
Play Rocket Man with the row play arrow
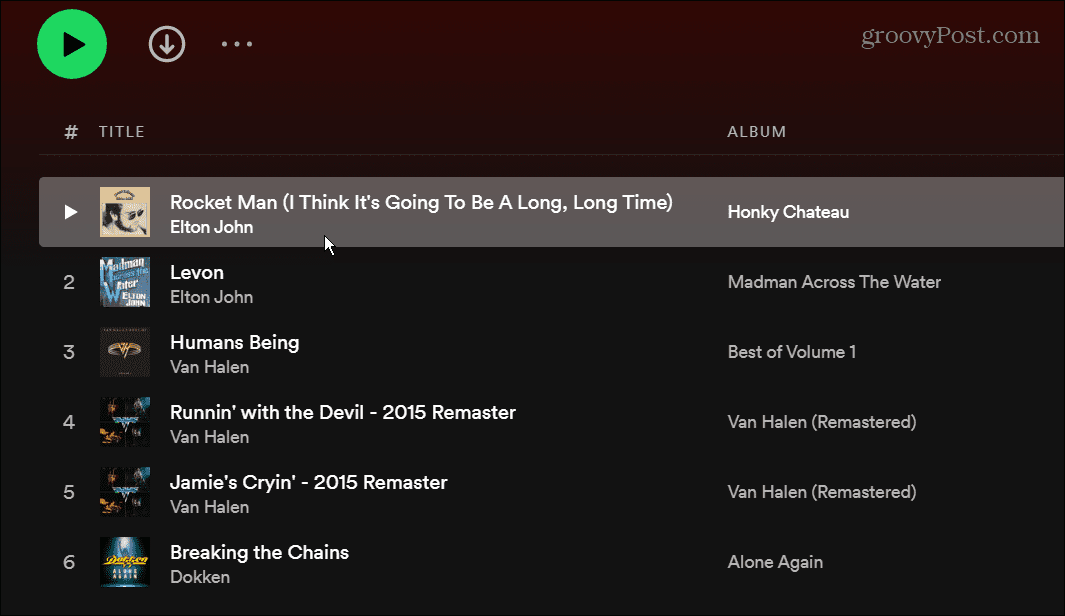(70, 212)
